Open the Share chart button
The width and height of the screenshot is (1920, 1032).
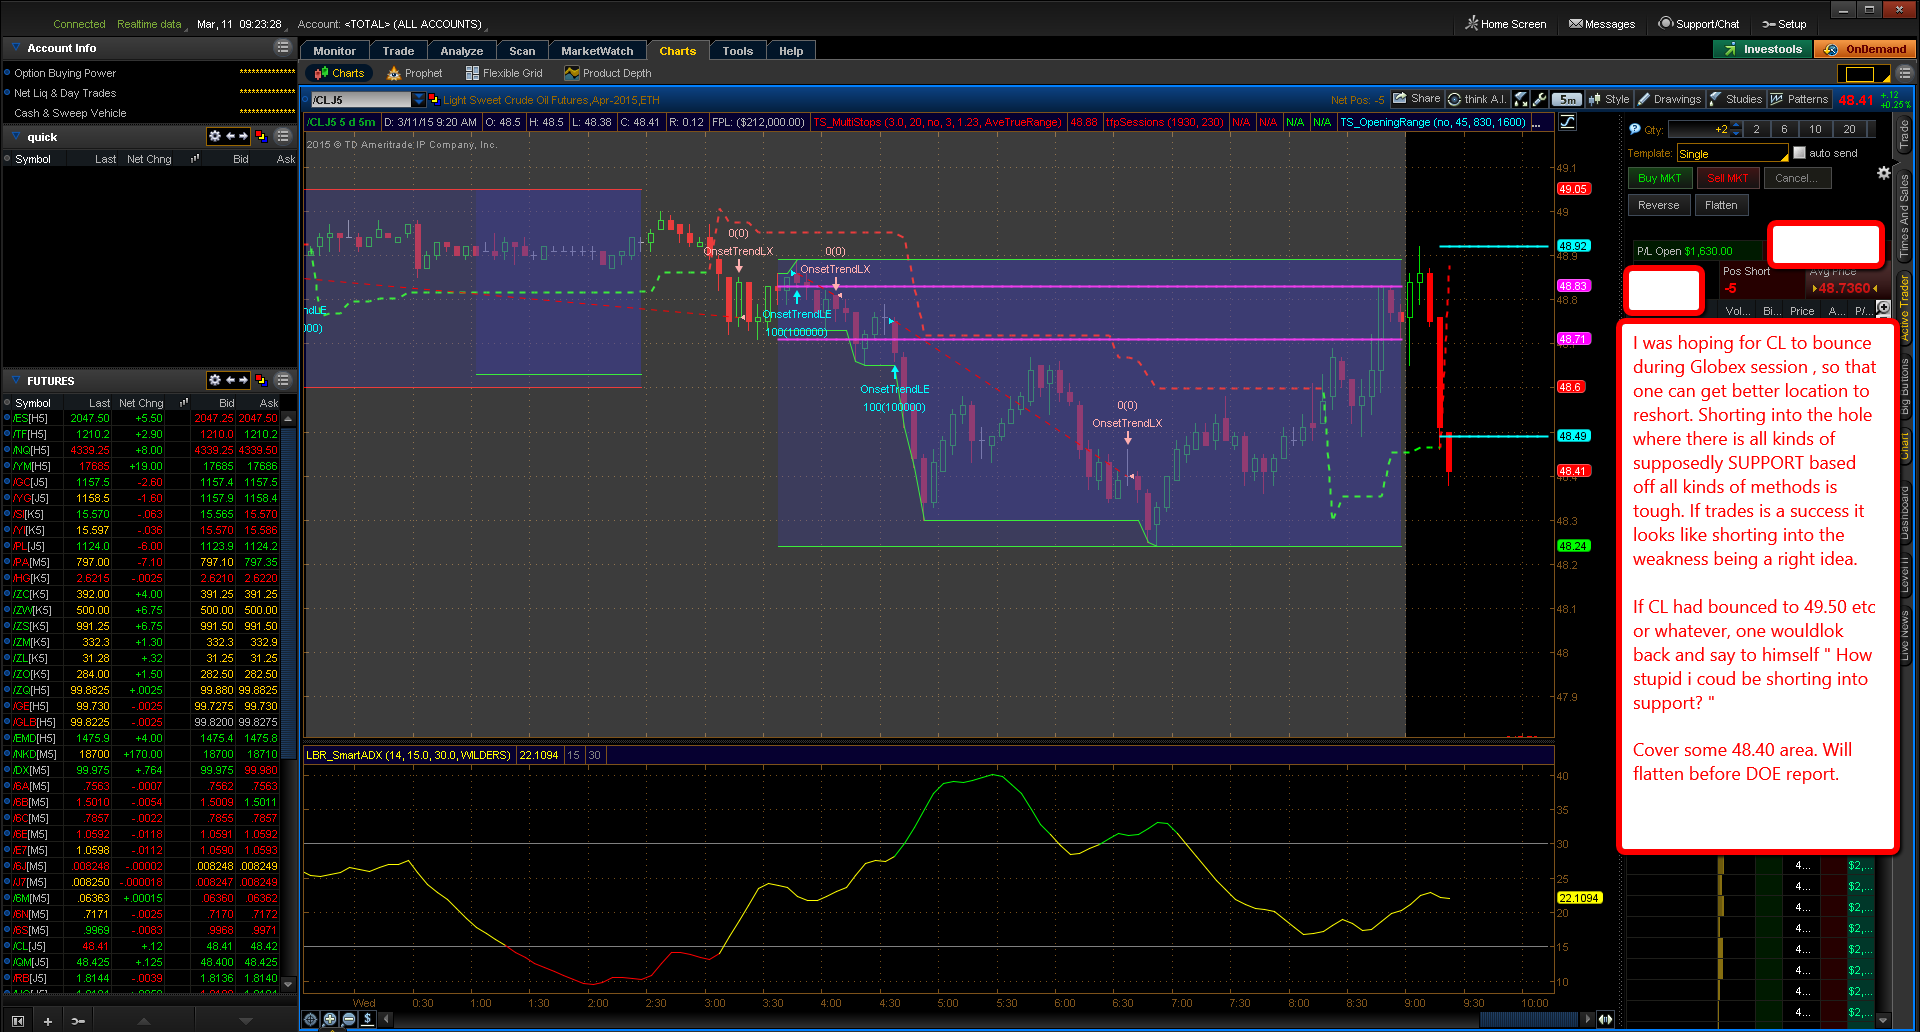click(1417, 99)
